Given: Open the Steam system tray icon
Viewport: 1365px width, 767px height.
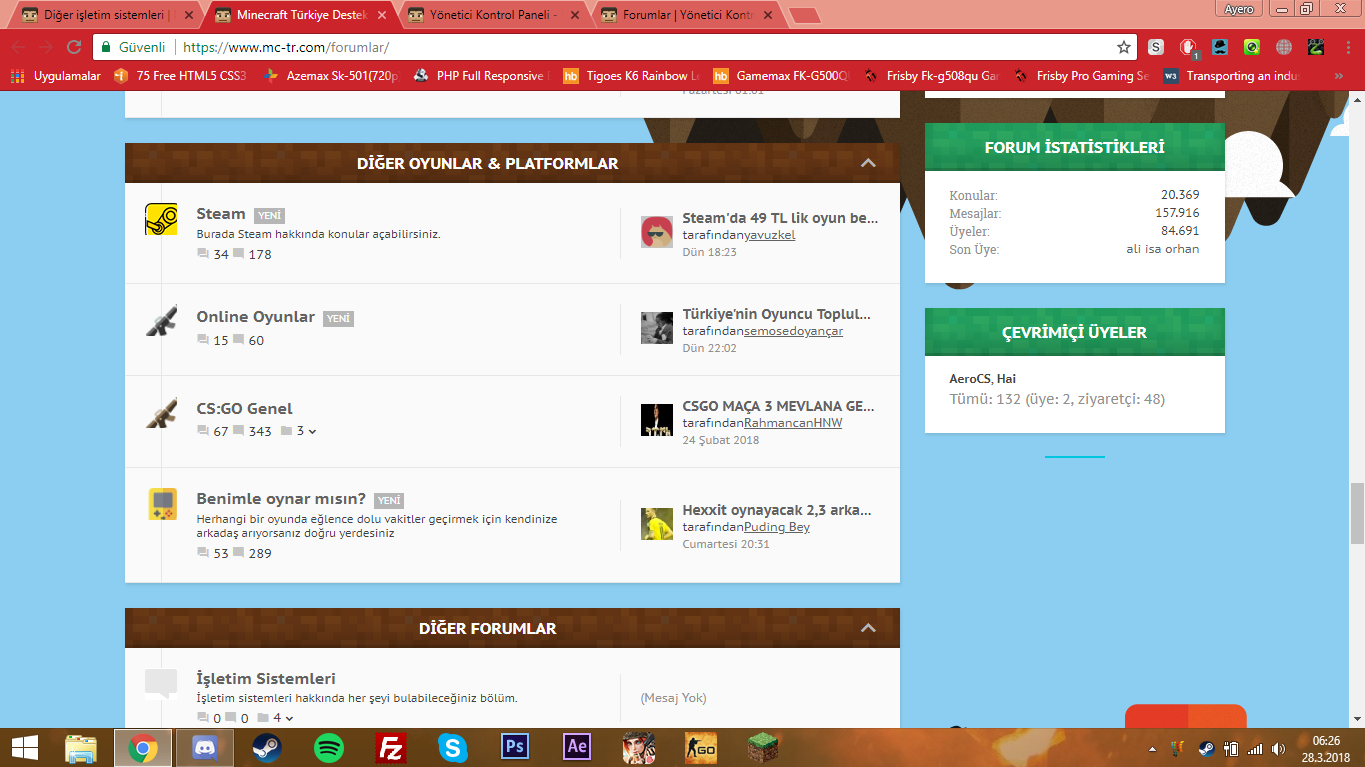Looking at the screenshot, I should 1205,748.
